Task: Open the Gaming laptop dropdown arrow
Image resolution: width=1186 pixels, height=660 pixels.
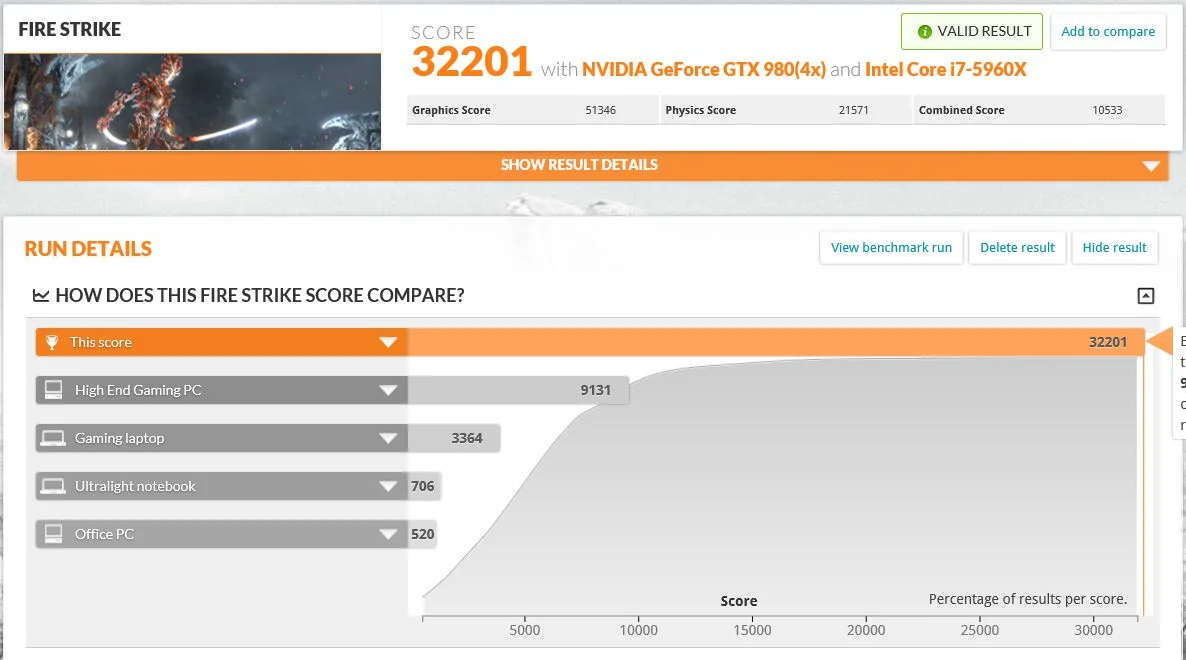Action: point(388,438)
